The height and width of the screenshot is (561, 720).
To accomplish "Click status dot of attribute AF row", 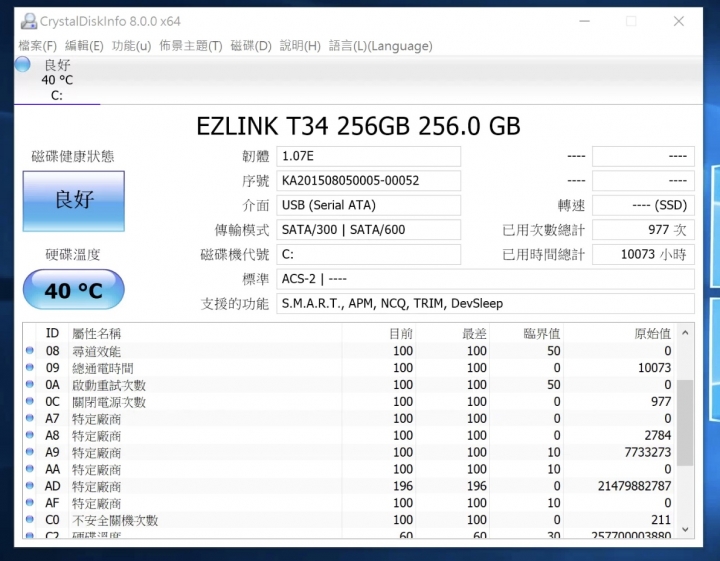I will point(30,503).
